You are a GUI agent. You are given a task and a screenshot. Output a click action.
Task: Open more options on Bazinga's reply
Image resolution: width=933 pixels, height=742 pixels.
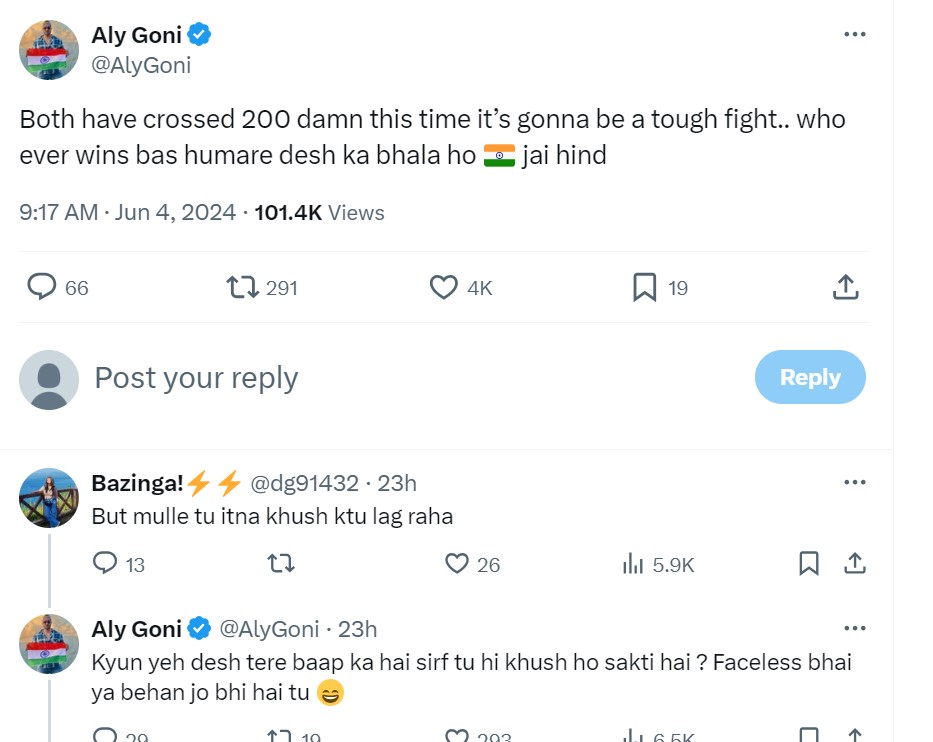coord(854,483)
